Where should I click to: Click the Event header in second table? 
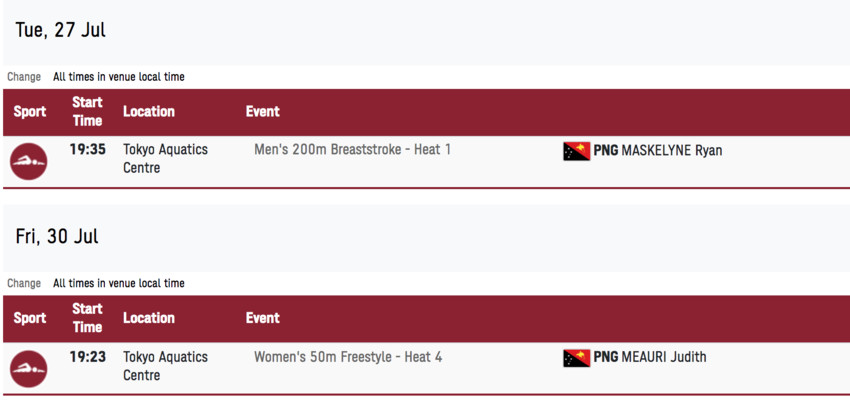pyautogui.click(x=262, y=318)
